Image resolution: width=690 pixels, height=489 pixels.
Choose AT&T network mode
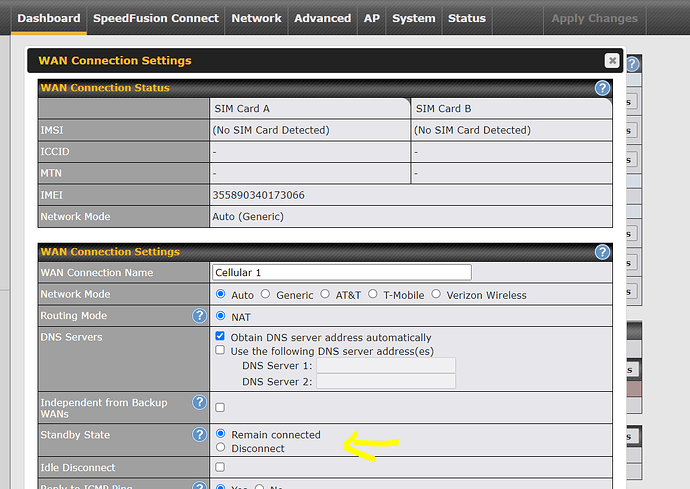coord(325,295)
